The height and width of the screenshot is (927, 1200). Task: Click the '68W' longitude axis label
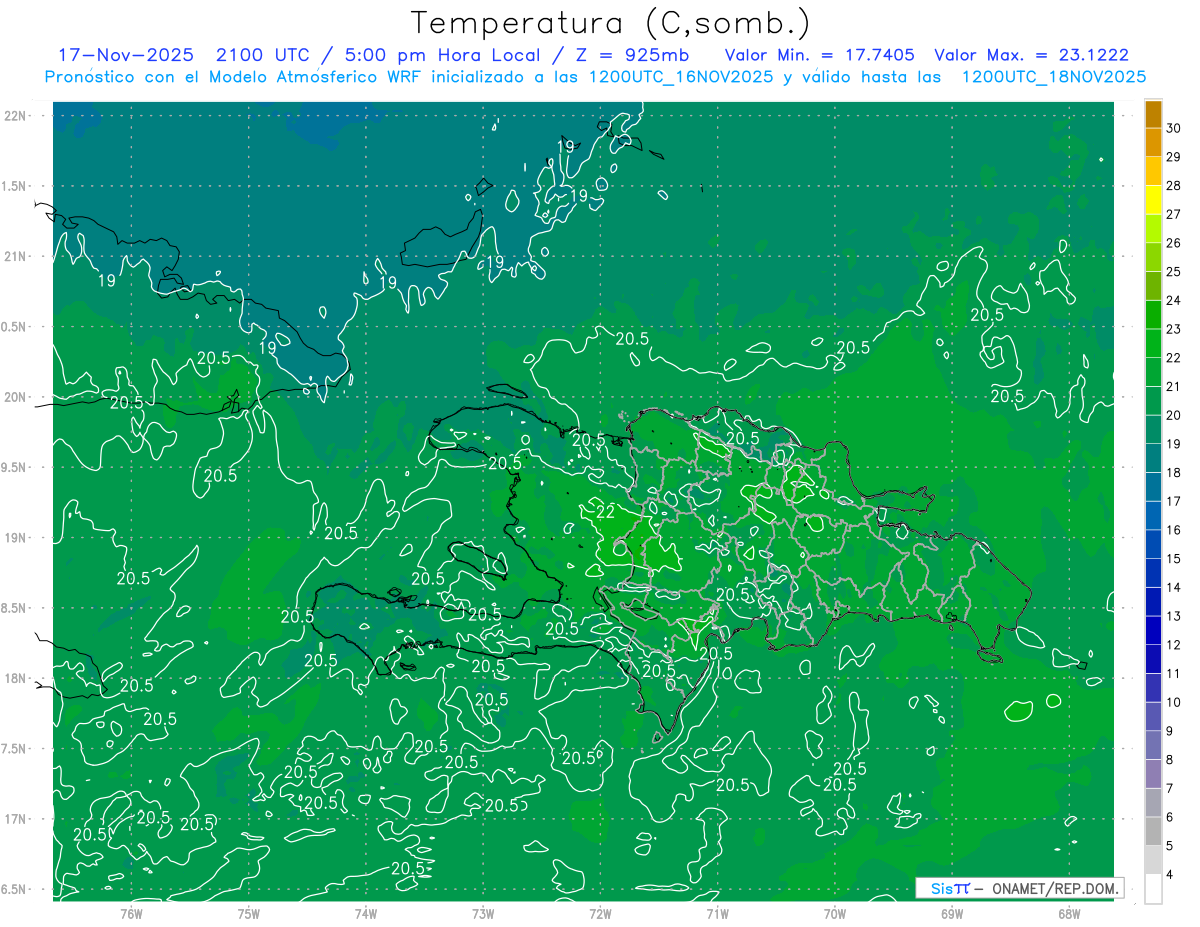click(1069, 913)
